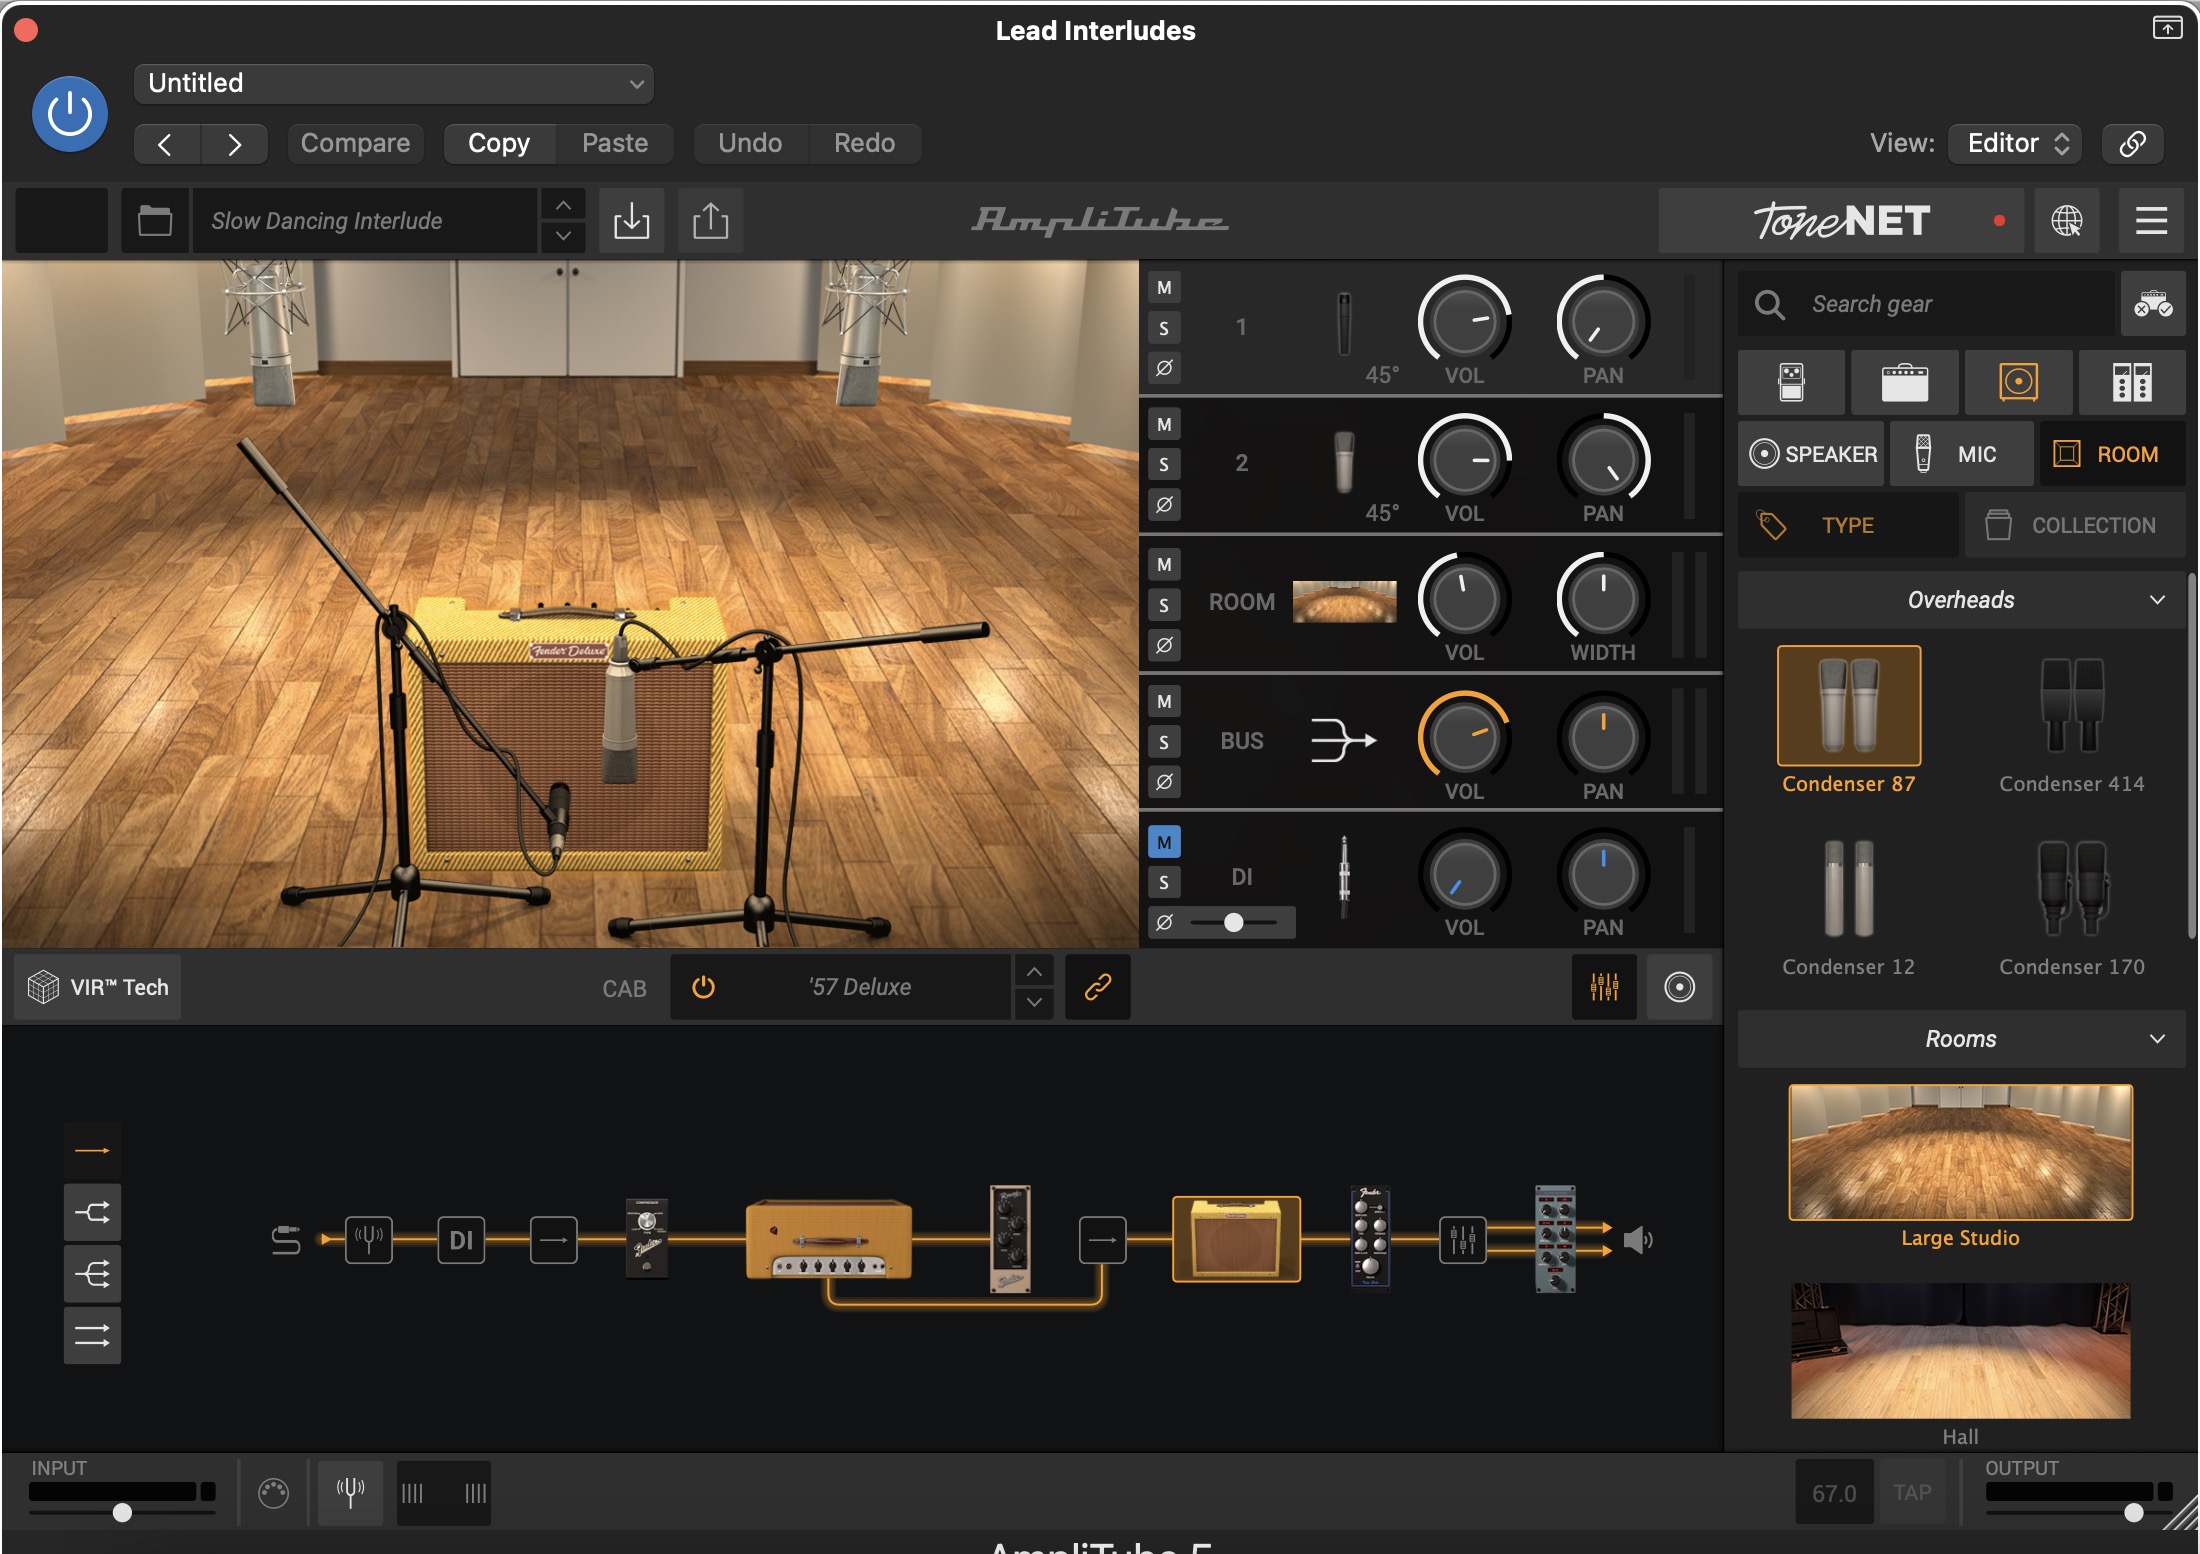Show rack effects gear category
The width and height of the screenshot is (2200, 1554).
[2132, 382]
